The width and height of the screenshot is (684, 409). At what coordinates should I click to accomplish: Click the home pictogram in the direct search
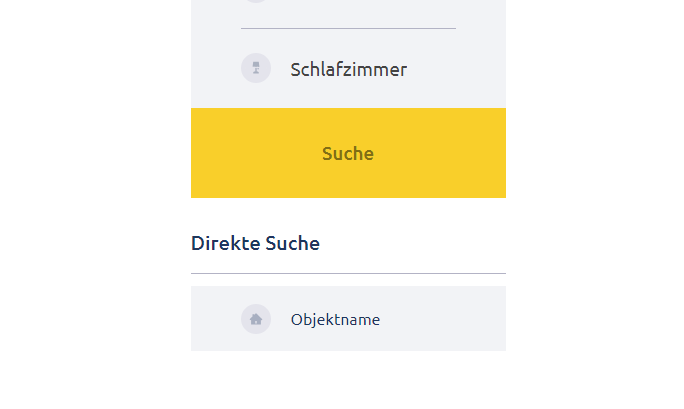[x=256, y=319]
